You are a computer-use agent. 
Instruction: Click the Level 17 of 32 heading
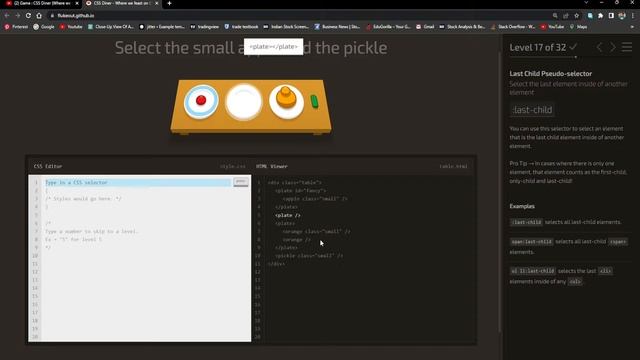[538, 47]
